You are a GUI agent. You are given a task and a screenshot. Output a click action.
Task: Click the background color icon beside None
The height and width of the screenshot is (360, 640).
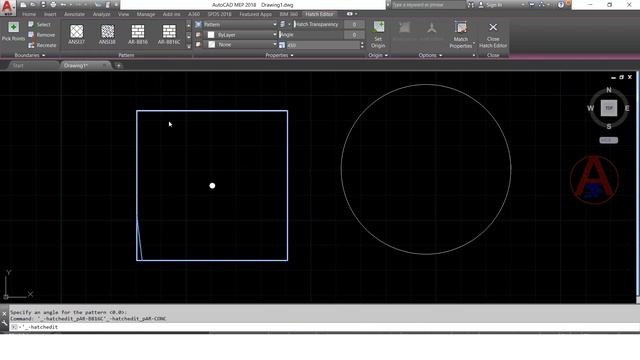(x=198, y=44)
